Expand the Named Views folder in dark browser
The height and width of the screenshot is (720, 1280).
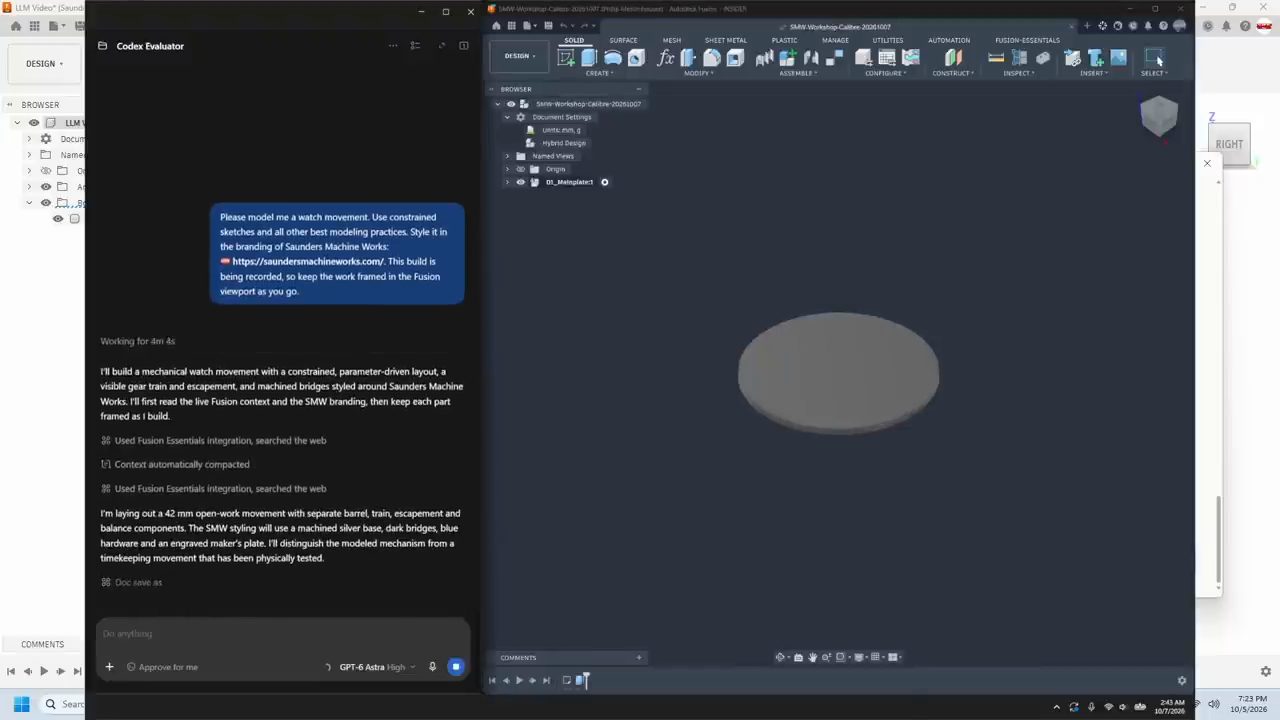click(x=507, y=156)
